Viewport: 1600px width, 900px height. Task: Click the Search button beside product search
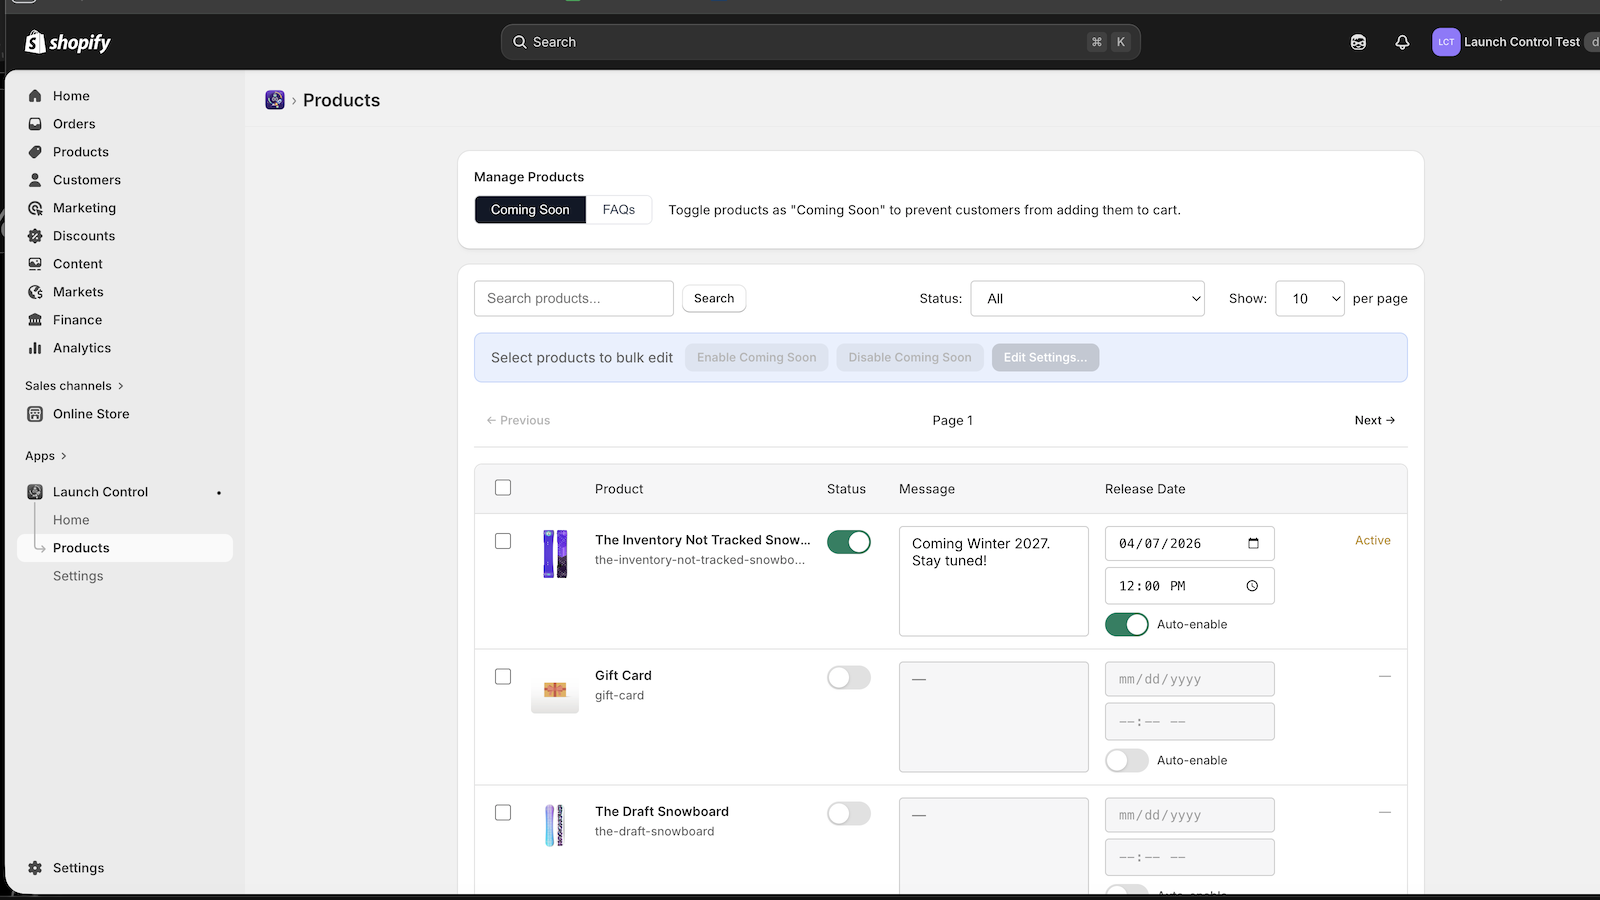click(713, 298)
